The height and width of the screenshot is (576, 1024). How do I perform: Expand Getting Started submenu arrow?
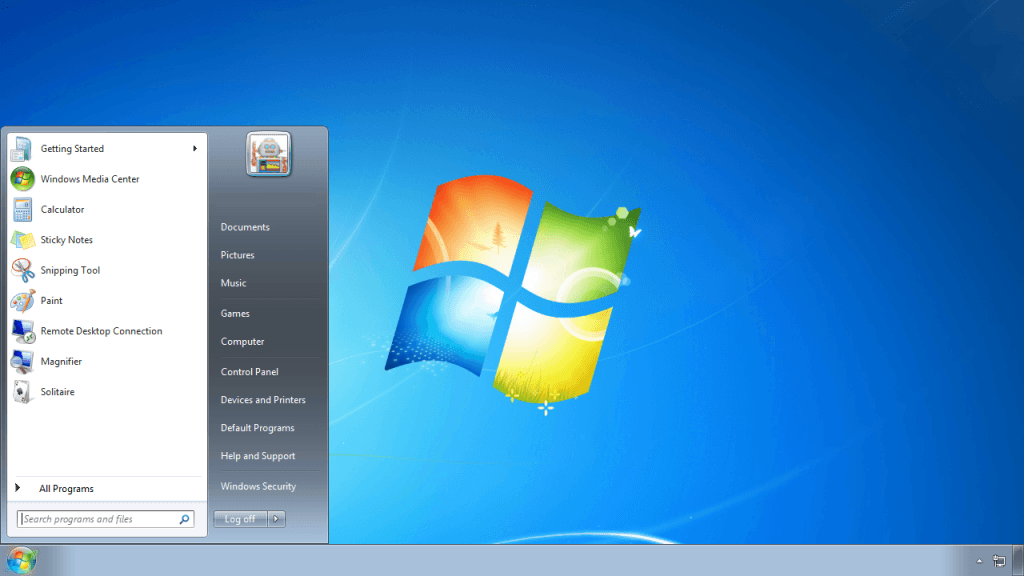195,149
